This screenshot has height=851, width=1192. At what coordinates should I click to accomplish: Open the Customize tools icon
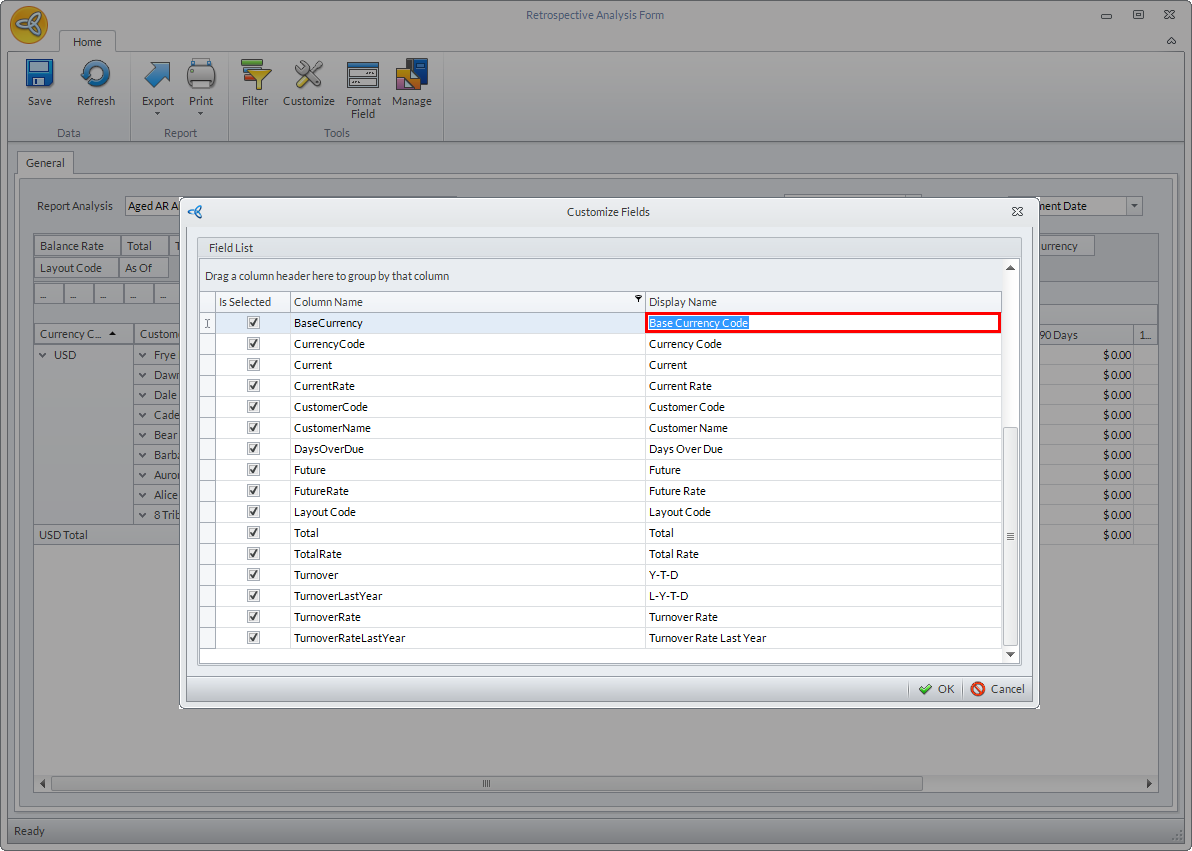point(308,75)
